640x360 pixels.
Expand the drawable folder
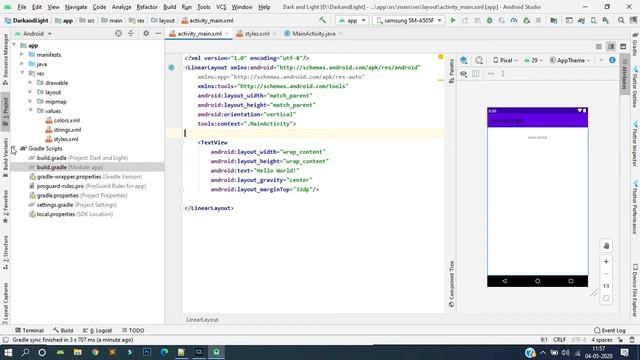pos(31,82)
